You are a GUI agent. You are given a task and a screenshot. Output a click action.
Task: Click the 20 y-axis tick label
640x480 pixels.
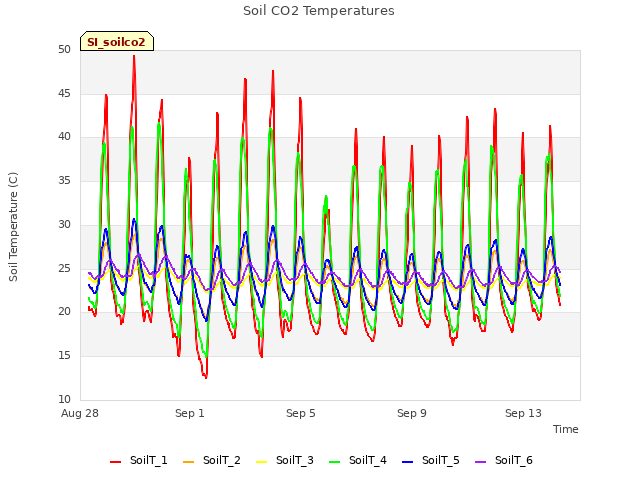[x=64, y=312]
